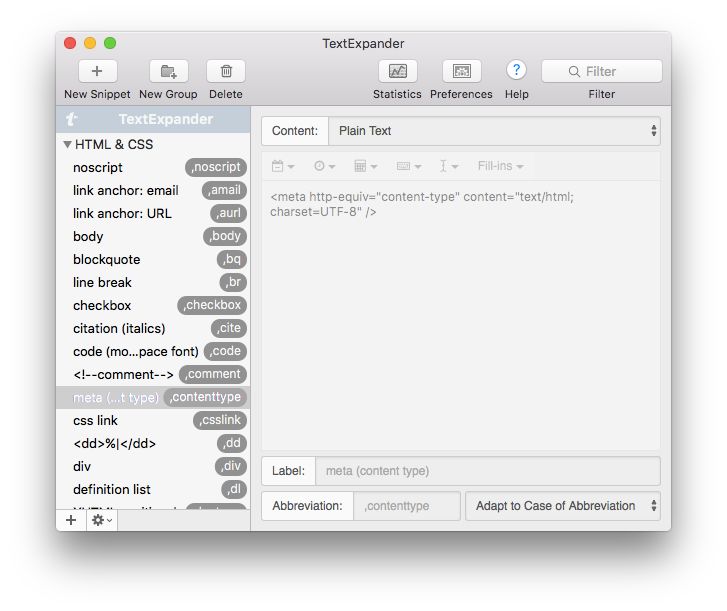This screenshot has height=611, width=727.
Task: Close the TextExpander window with red button
Action: (70, 43)
